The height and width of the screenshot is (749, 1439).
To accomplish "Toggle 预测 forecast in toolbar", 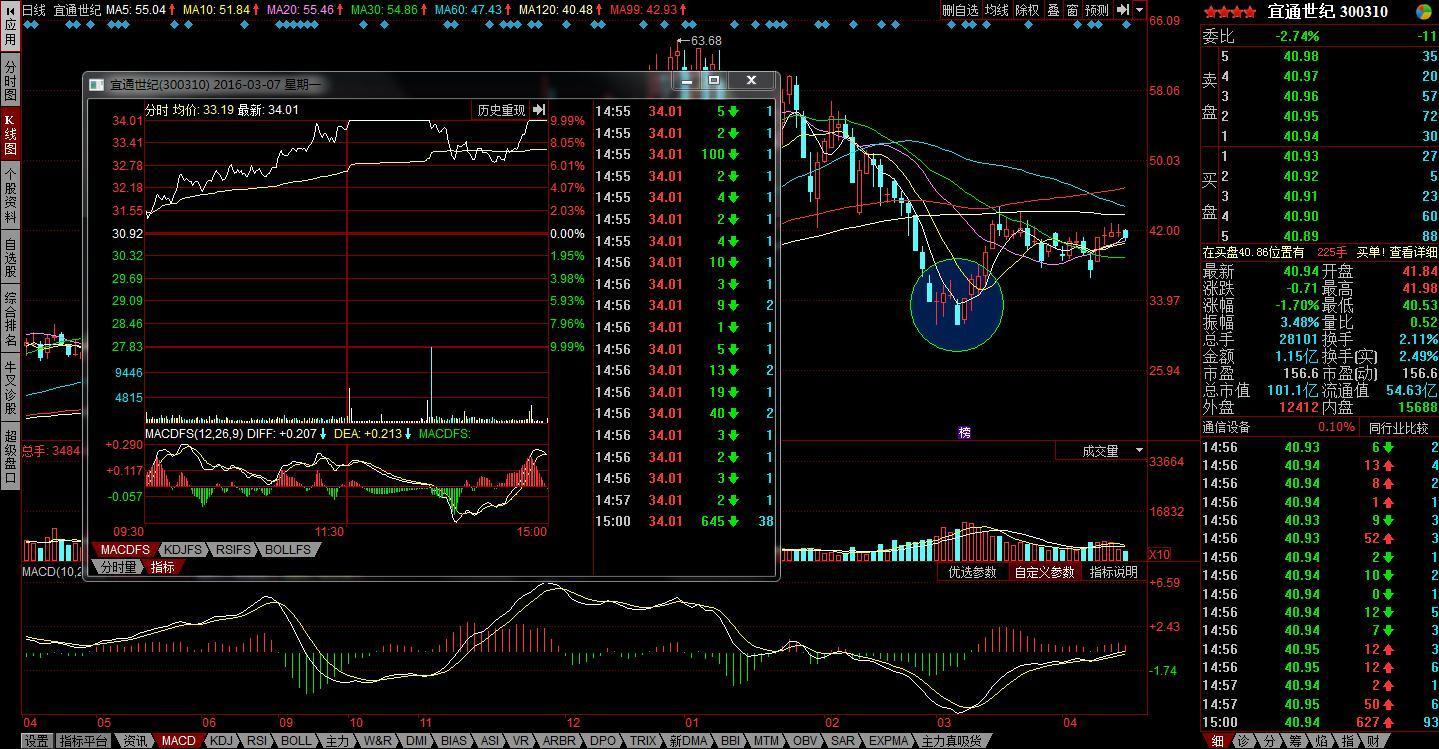I will click(x=1097, y=10).
